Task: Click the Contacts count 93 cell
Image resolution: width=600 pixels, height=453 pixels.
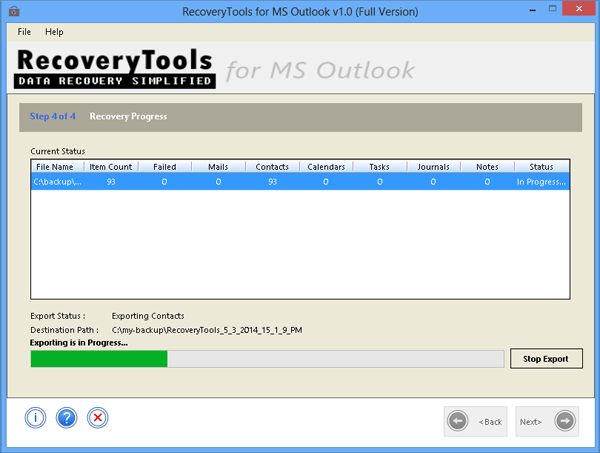Action: pyautogui.click(x=272, y=182)
